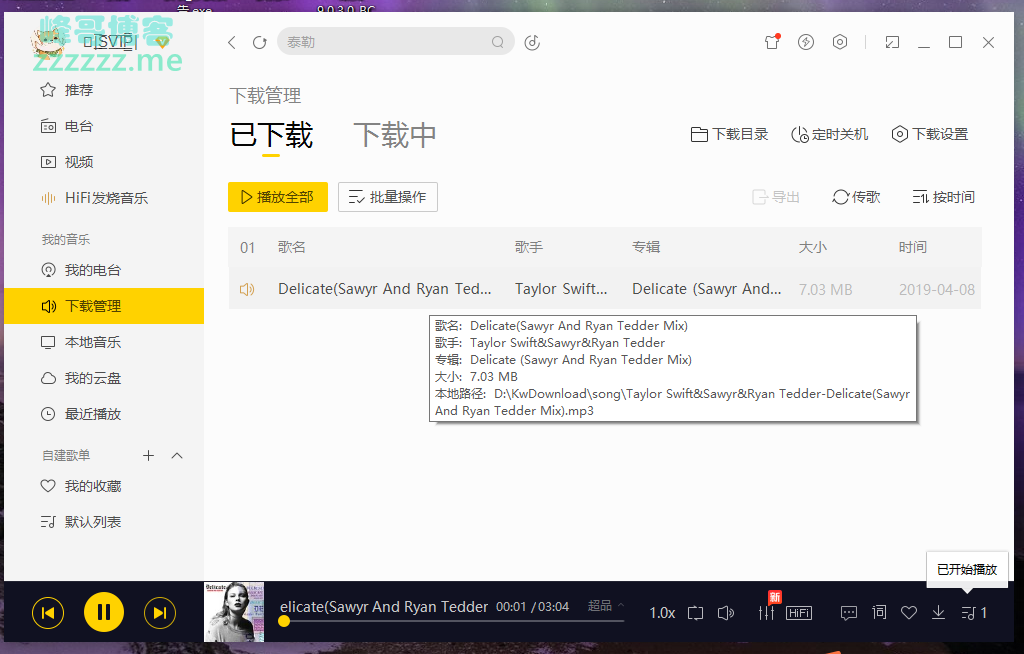Toggle the HiFi mode button

(x=799, y=612)
